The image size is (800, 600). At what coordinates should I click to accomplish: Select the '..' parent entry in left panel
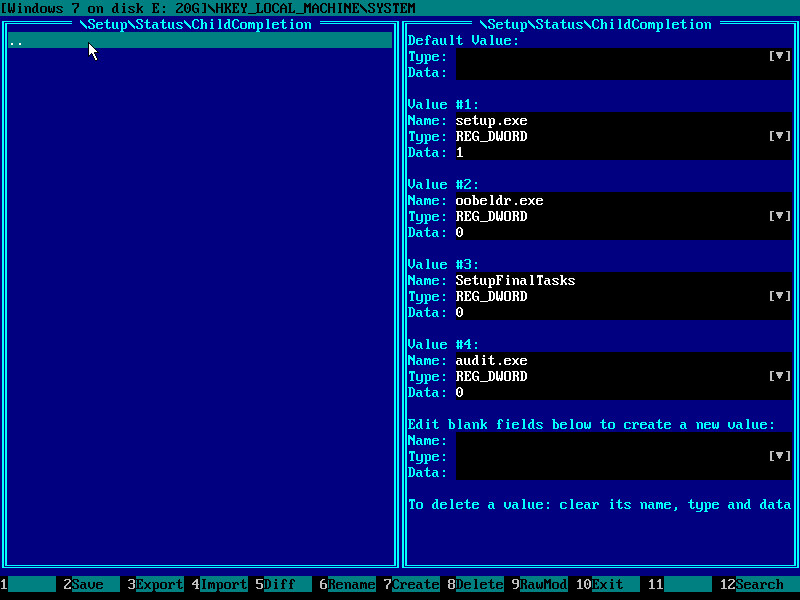[x=200, y=40]
